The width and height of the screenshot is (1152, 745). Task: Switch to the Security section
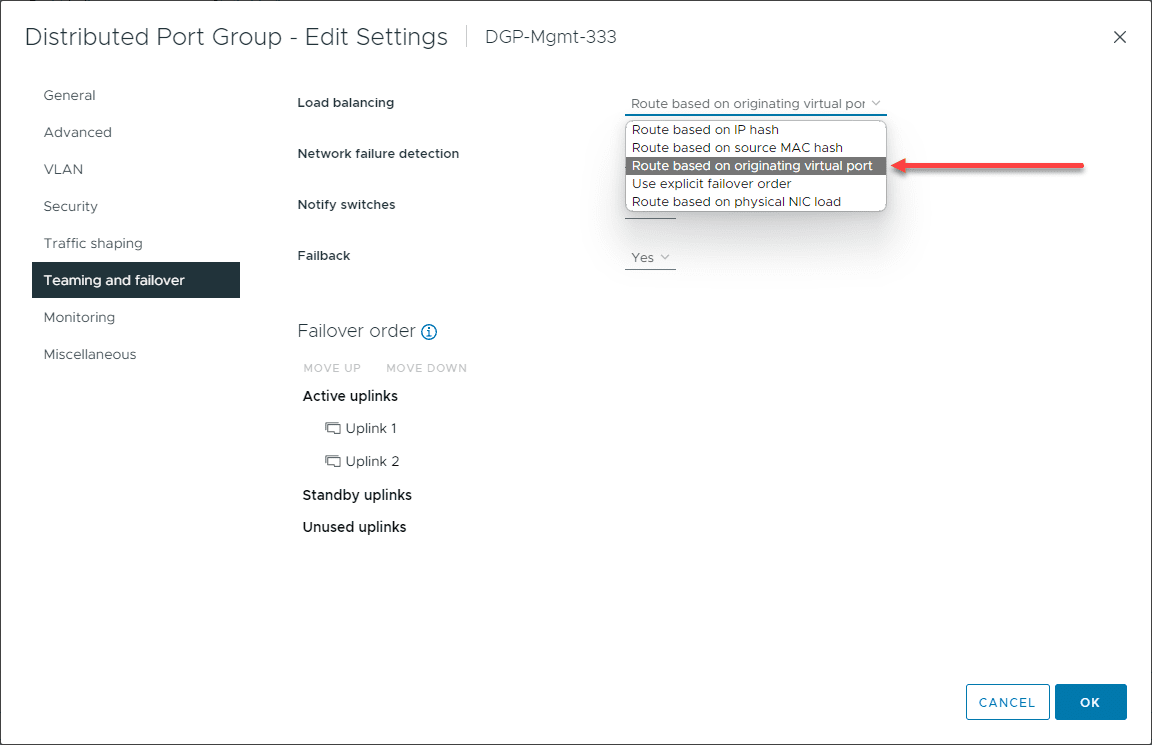click(x=70, y=206)
